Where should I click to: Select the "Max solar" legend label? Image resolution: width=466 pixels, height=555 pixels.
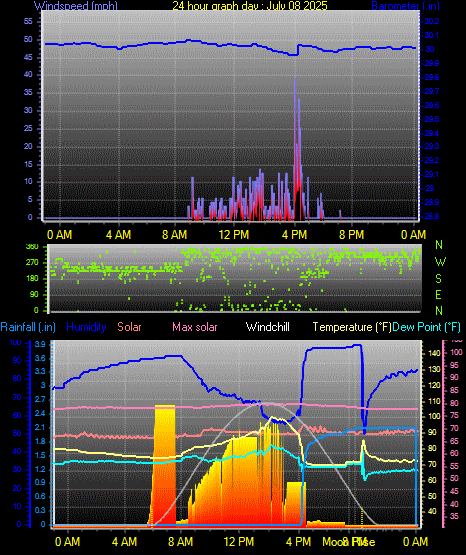pyautogui.click(x=195, y=327)
